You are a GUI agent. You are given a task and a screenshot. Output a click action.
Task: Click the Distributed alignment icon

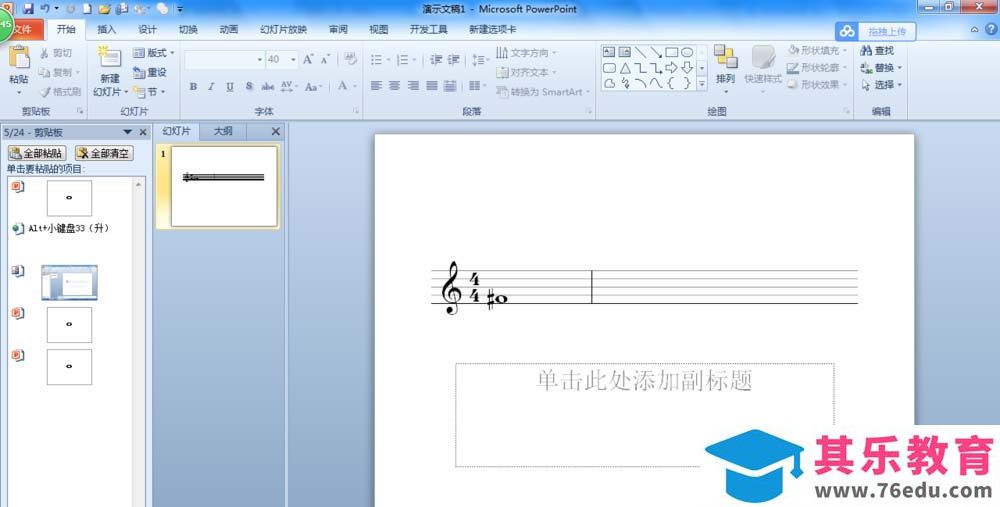(450, 85)
